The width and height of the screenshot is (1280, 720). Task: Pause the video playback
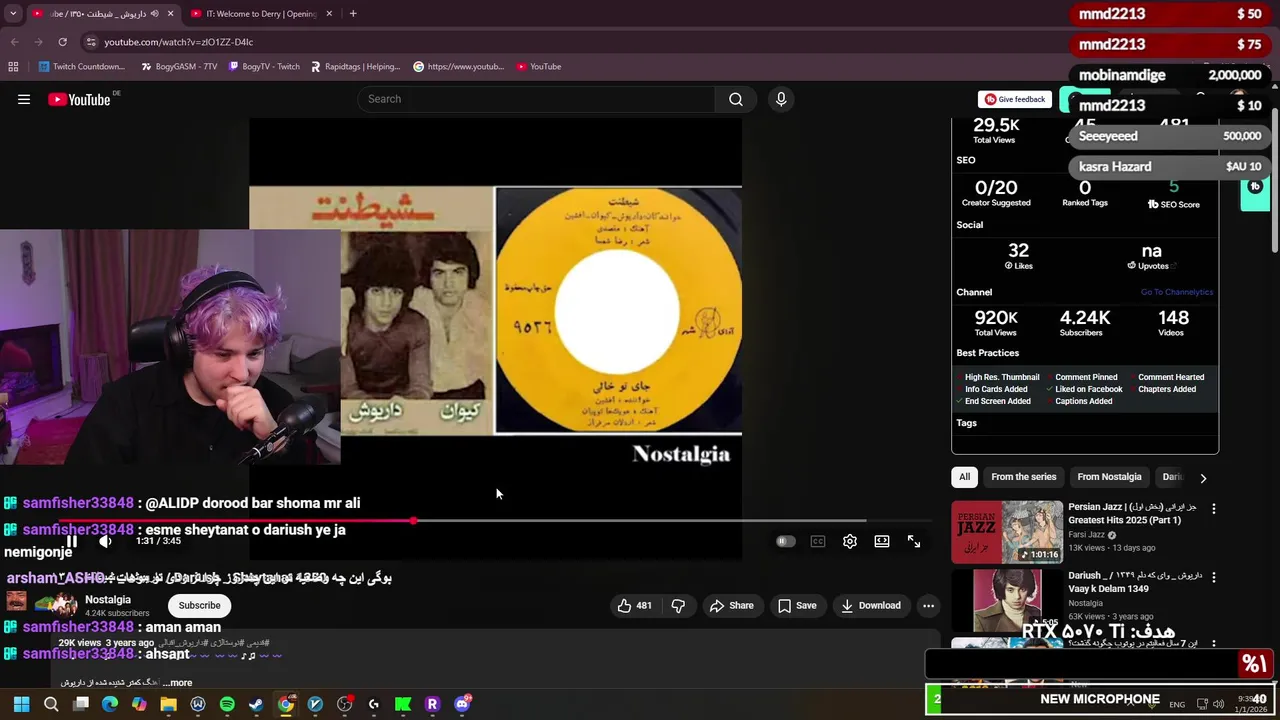point(71,541)
